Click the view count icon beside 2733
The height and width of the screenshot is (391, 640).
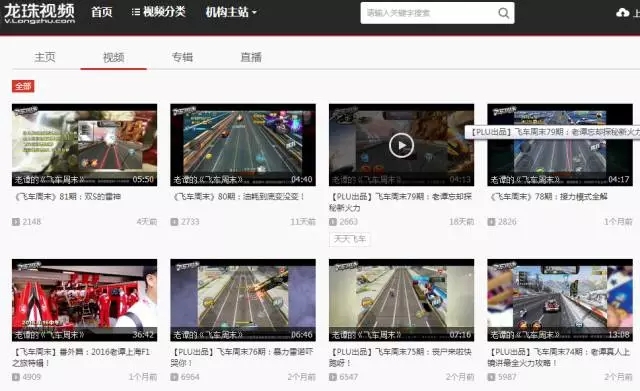point(174,222)
